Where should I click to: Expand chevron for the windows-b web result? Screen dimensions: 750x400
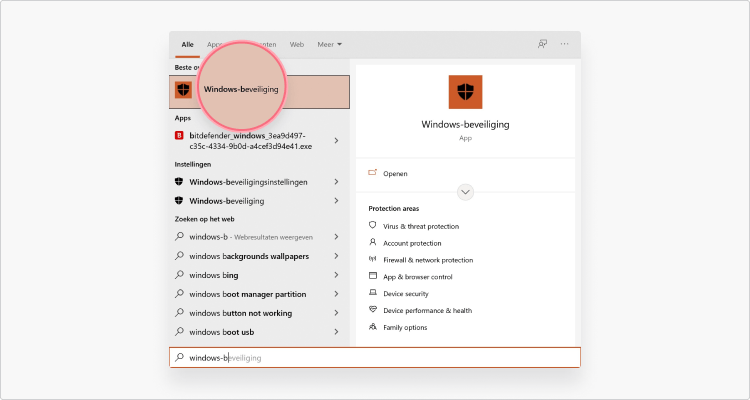coord(336,237)
